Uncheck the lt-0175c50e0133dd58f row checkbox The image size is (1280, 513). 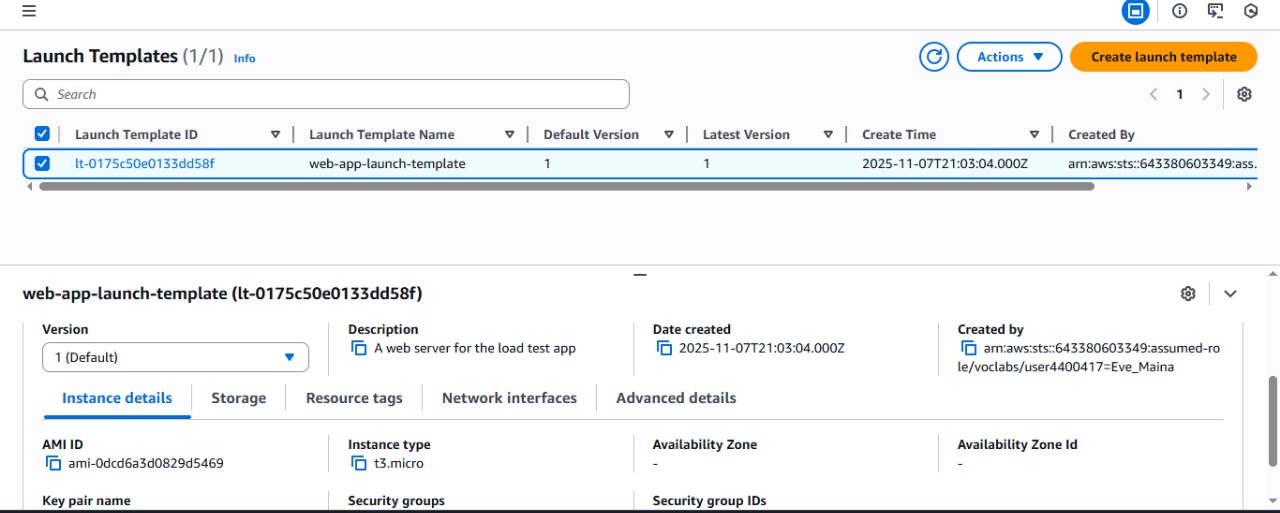click(x=42, y=163)
